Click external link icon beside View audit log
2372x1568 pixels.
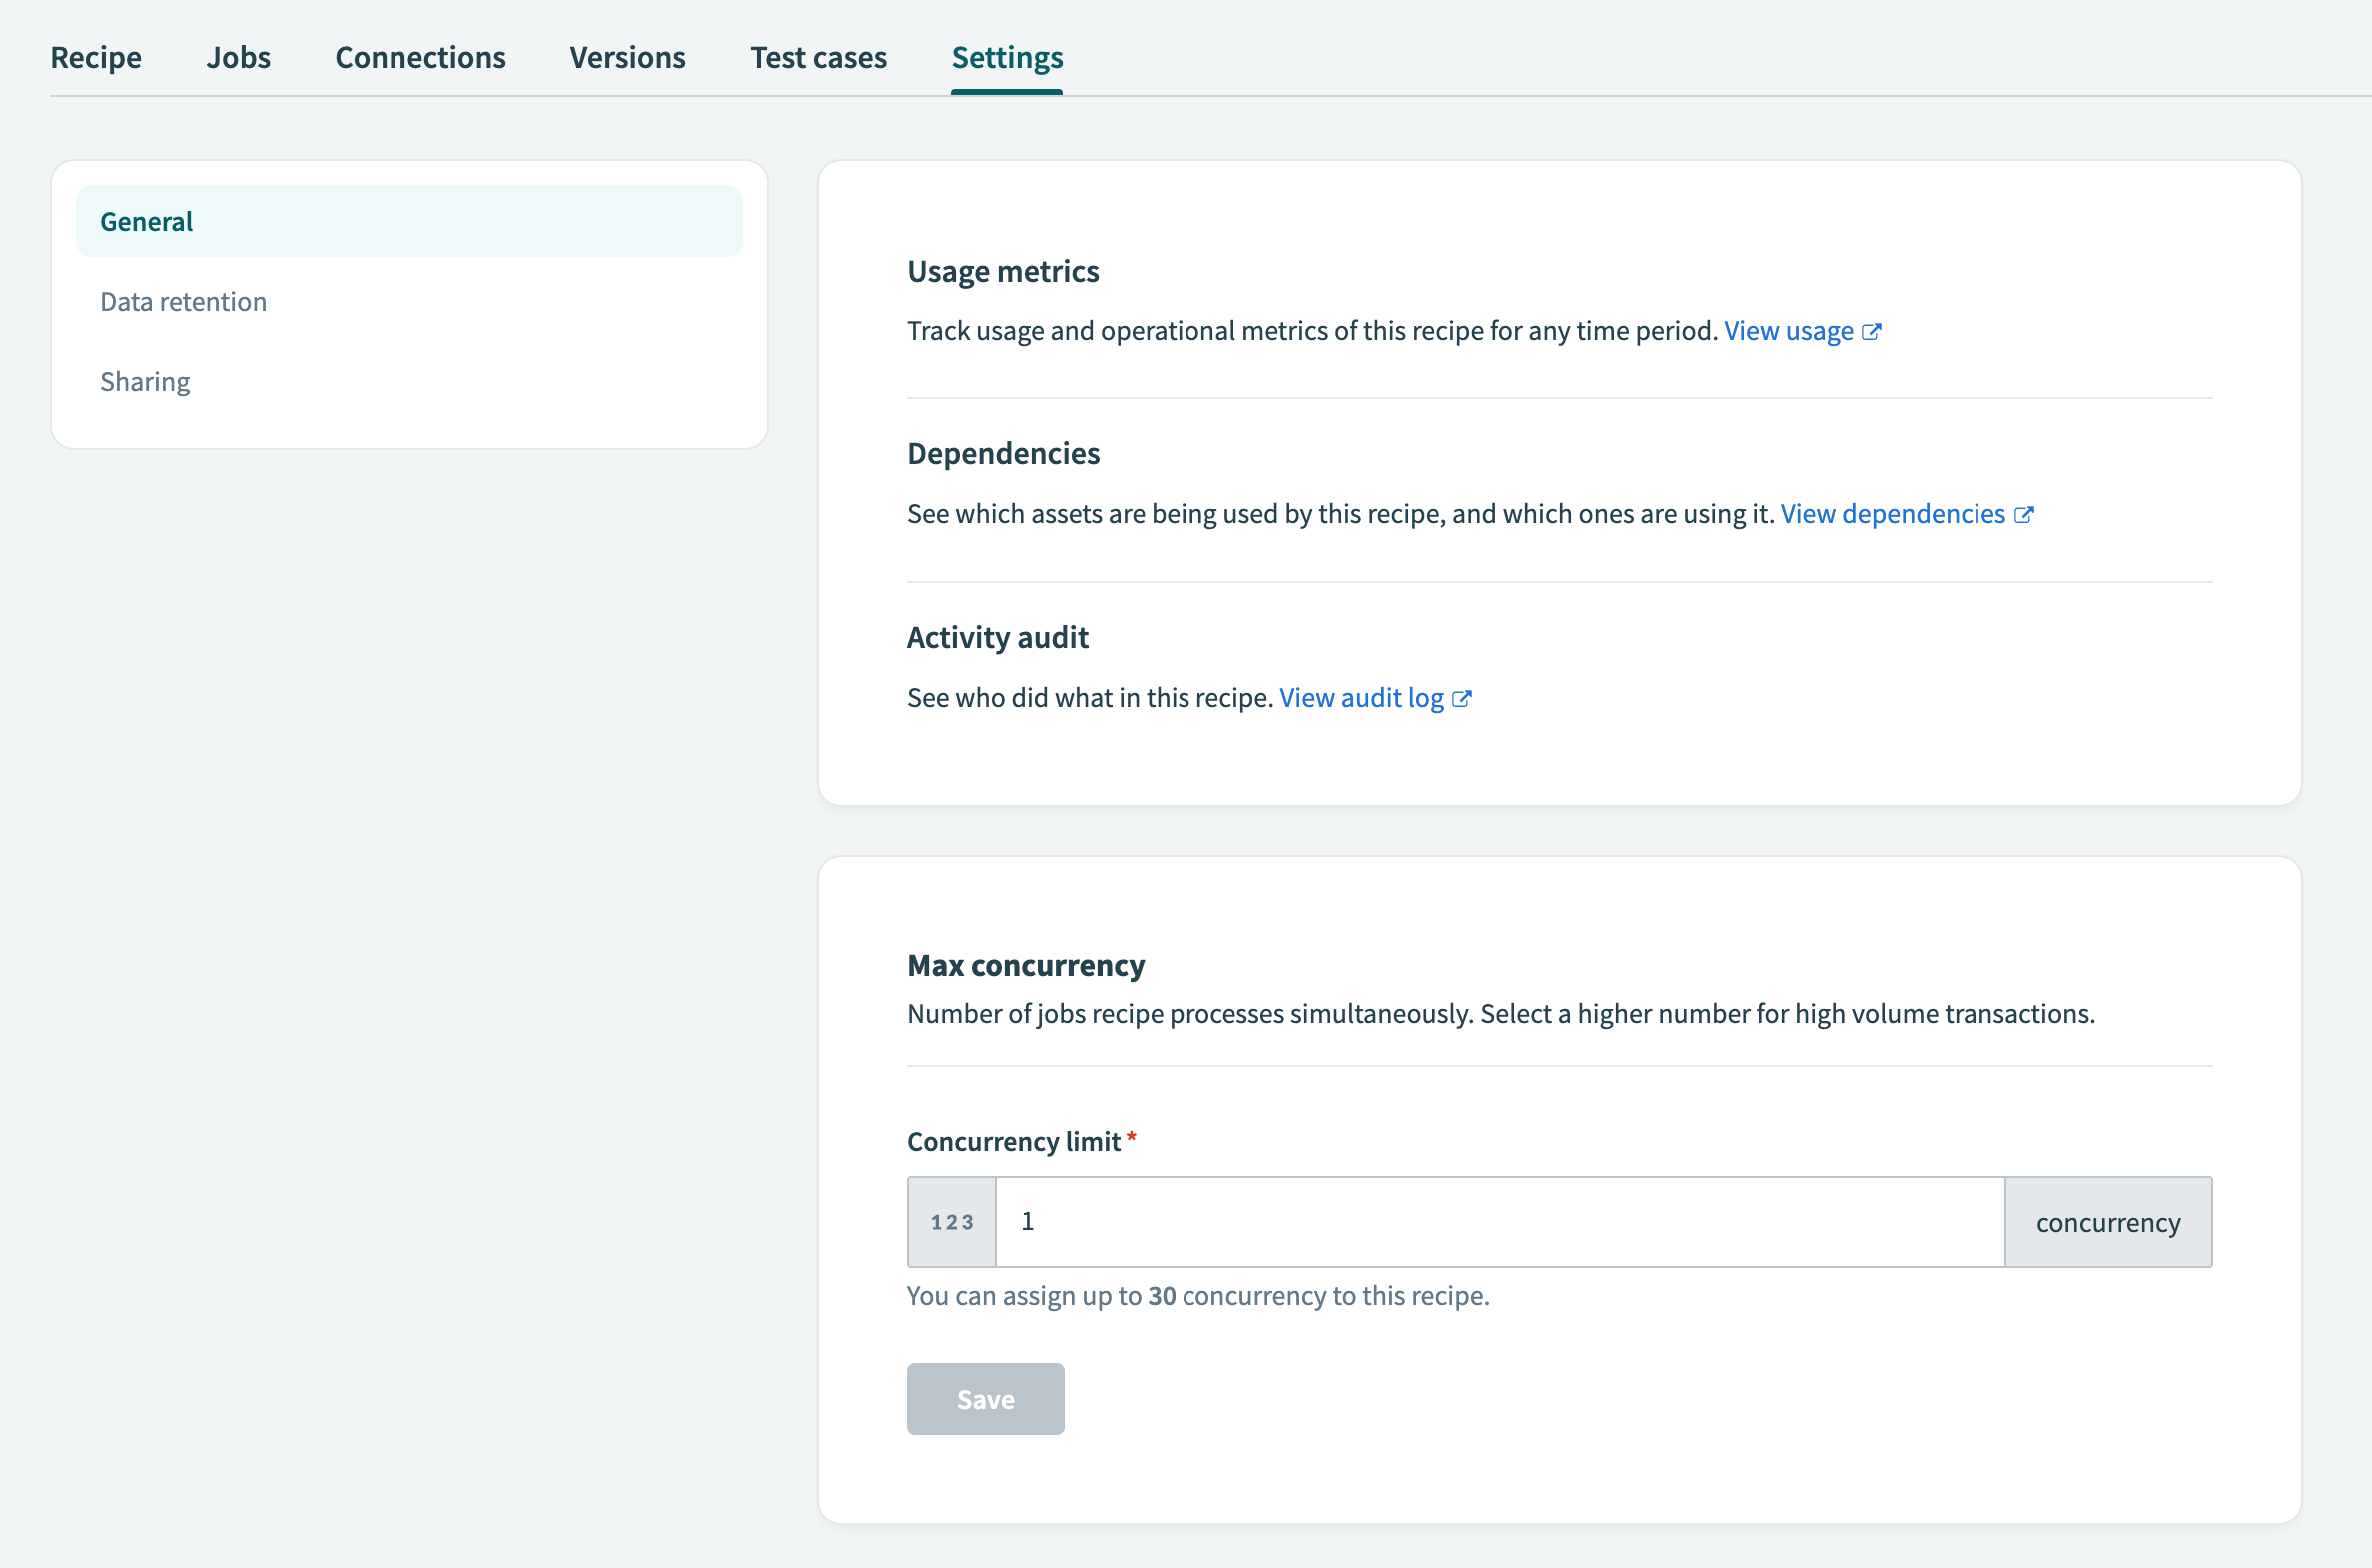coord(1461,699)
